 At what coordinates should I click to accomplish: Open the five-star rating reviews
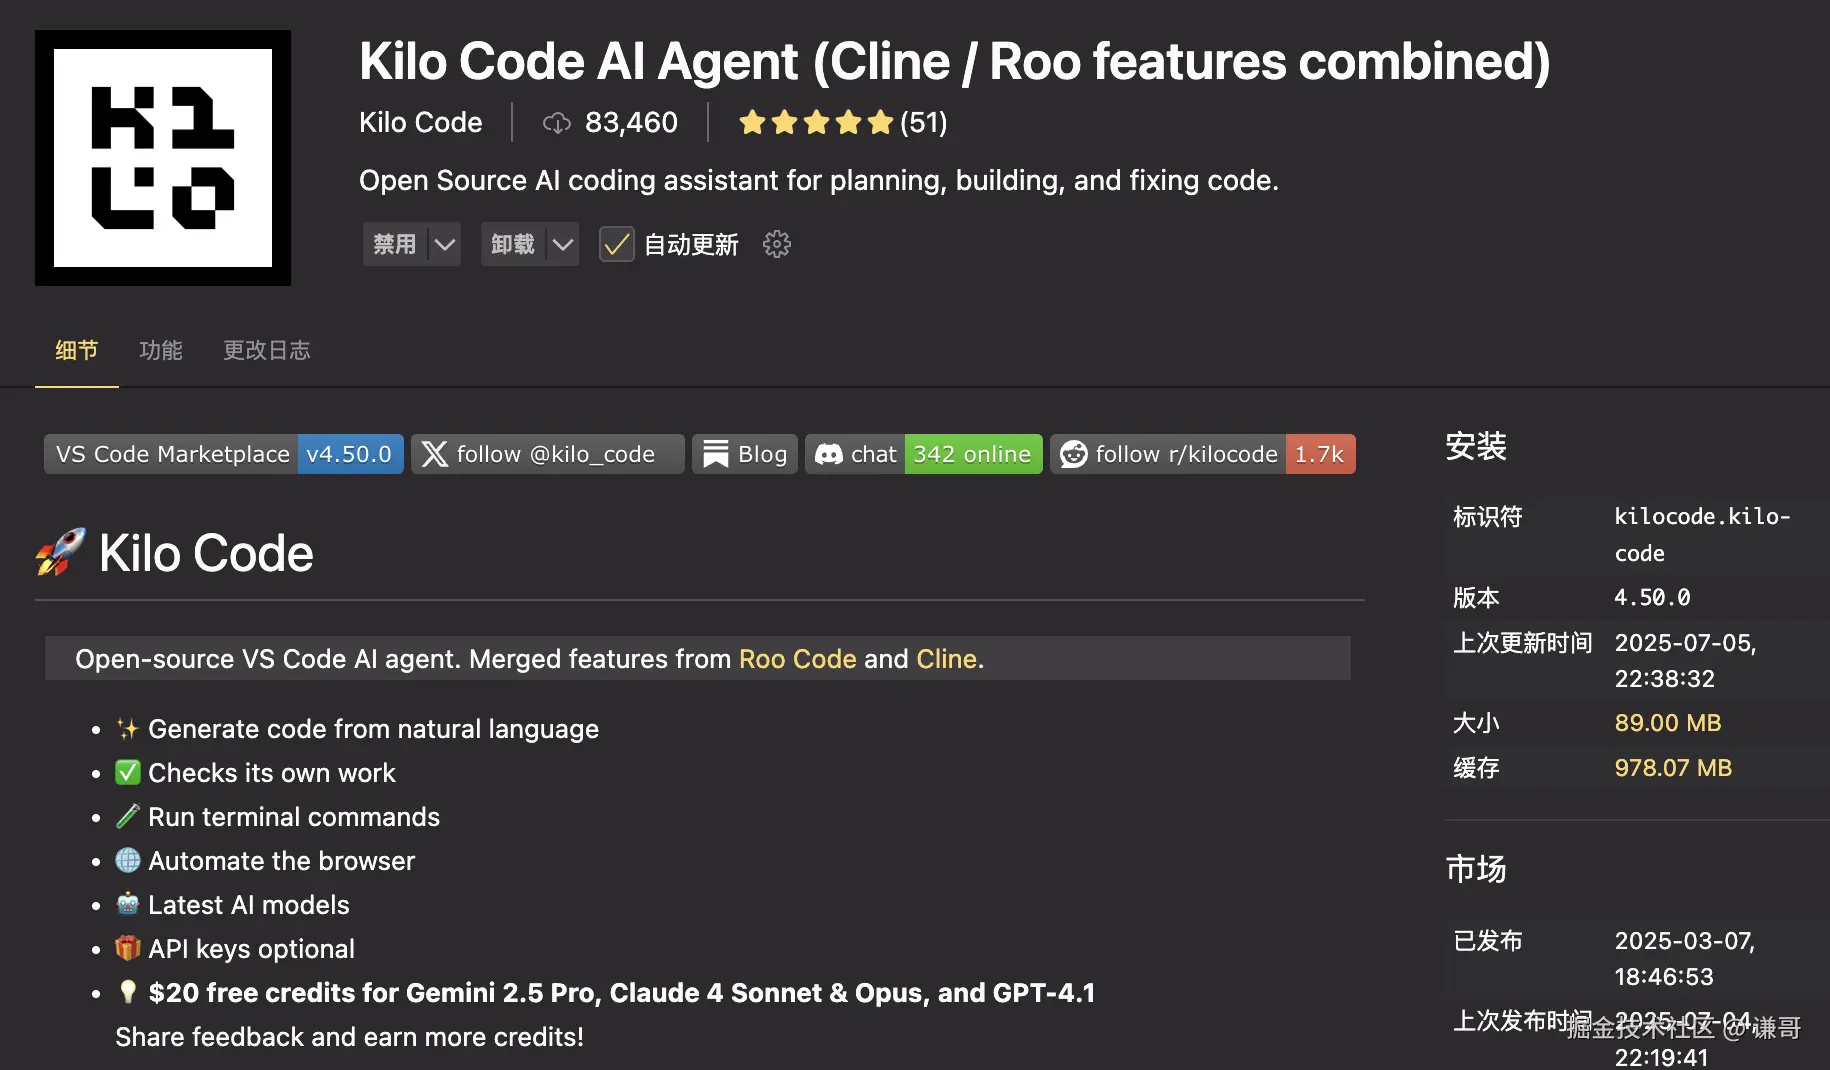842,123
